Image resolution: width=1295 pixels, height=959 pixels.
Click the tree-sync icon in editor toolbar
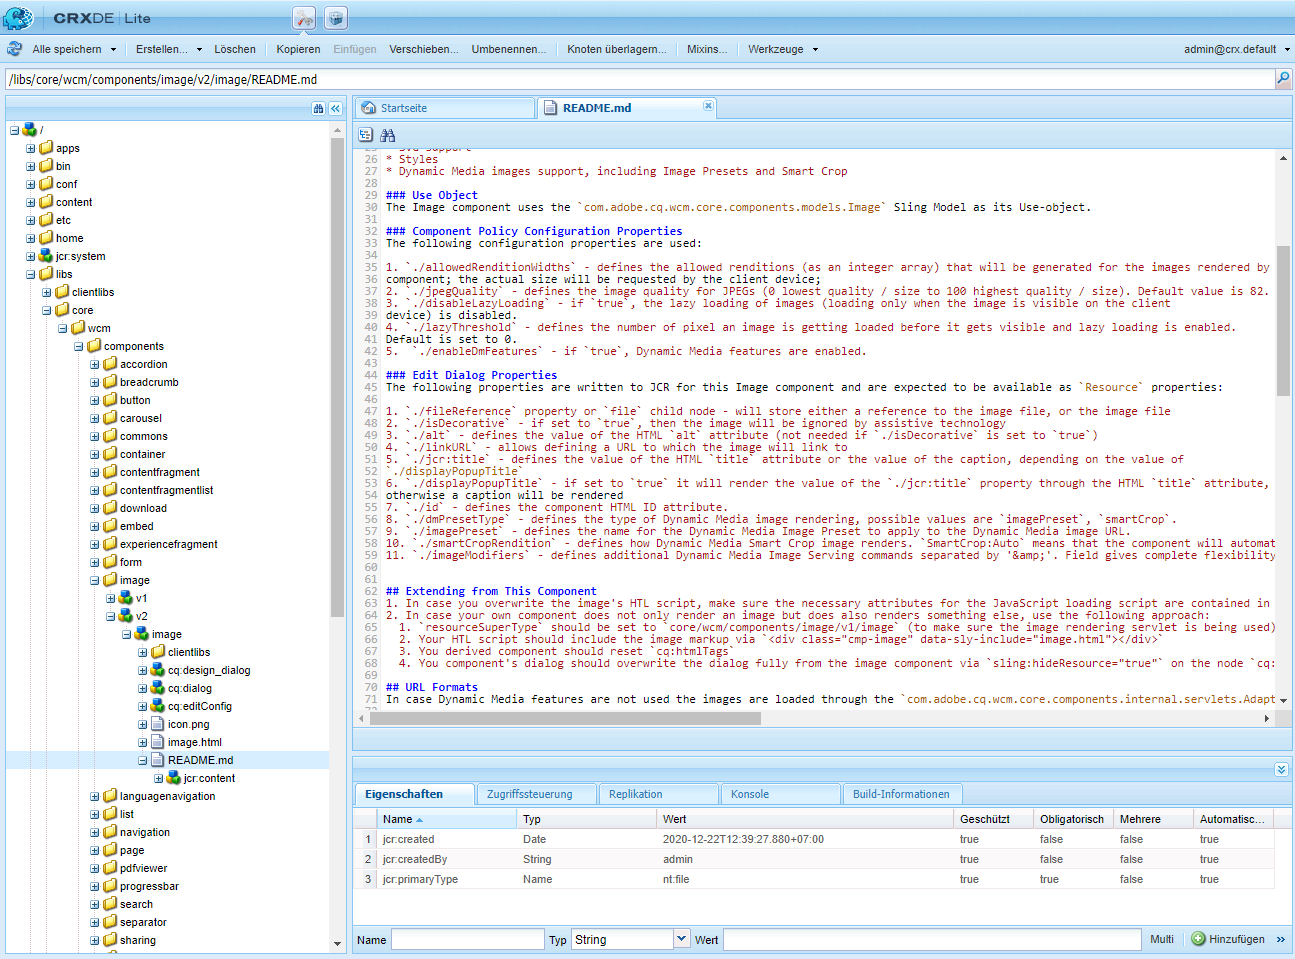[x=366, y=135]
